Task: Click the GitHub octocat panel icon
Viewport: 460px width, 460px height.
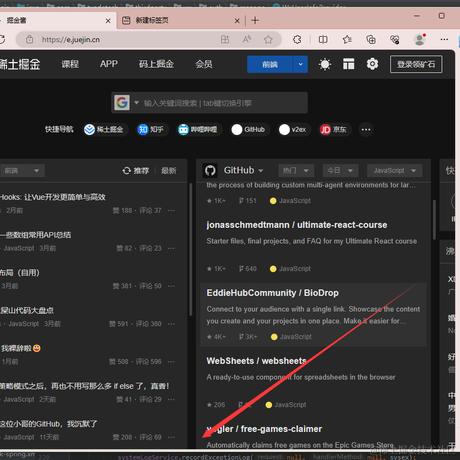Action: coord(210,171)
